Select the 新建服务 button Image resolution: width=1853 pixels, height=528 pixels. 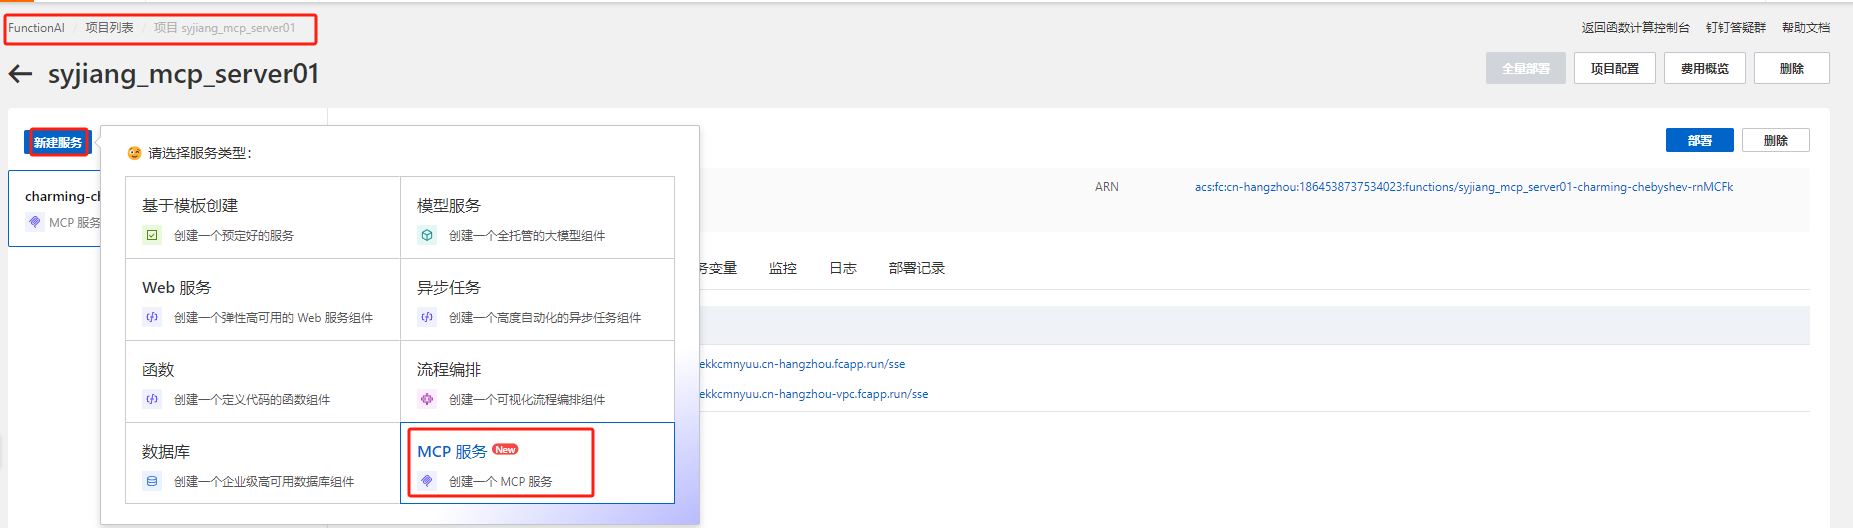pos(58,142)
